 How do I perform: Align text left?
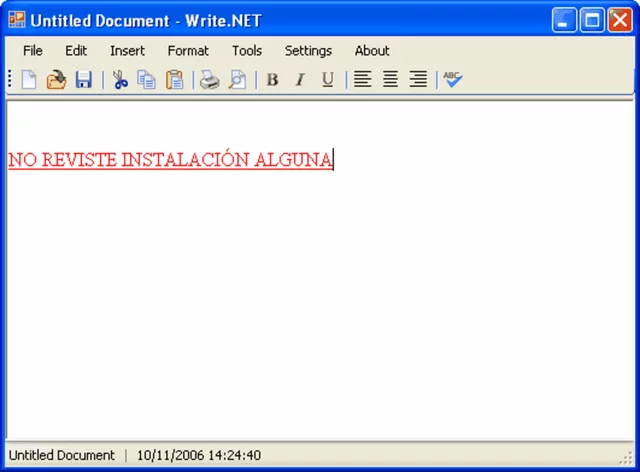pyautogui.click(x=362, y=79)
